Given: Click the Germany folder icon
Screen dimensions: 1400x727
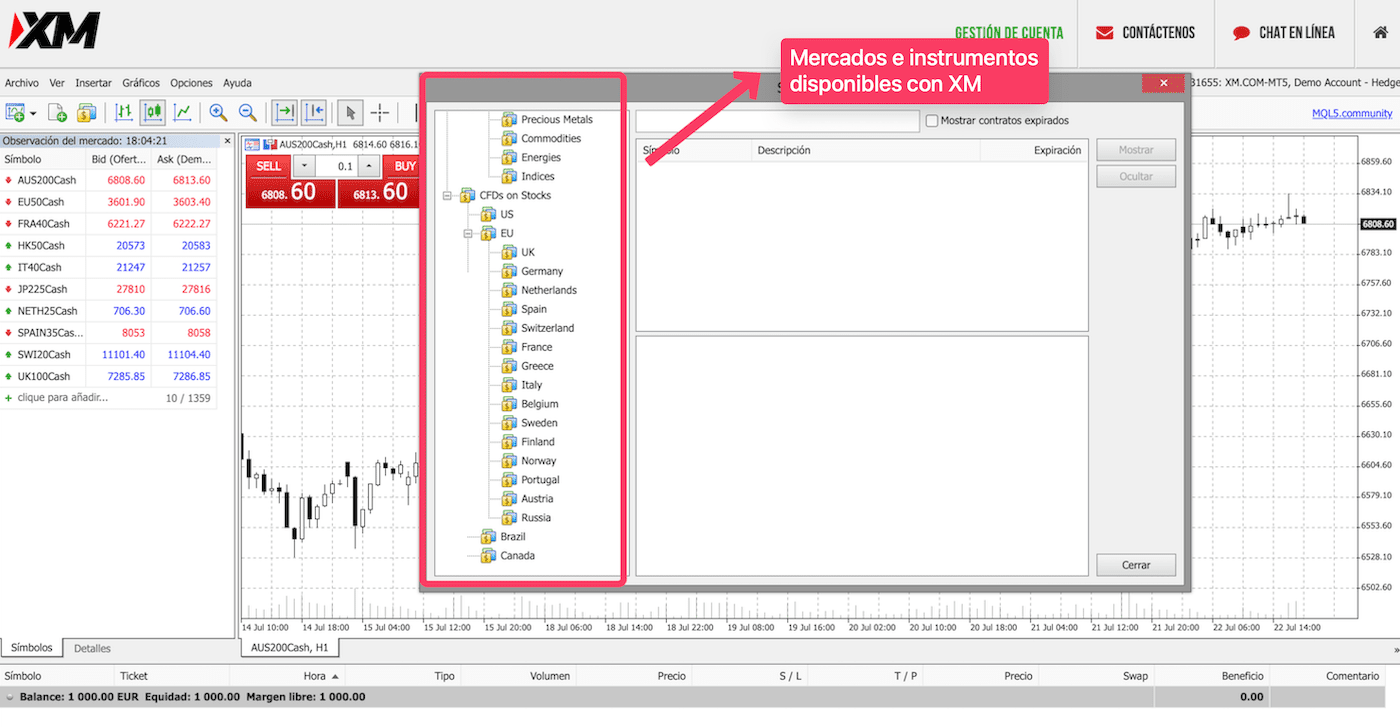Looking at the screenshot, I should pyautogui.click(x=509, y=271).
